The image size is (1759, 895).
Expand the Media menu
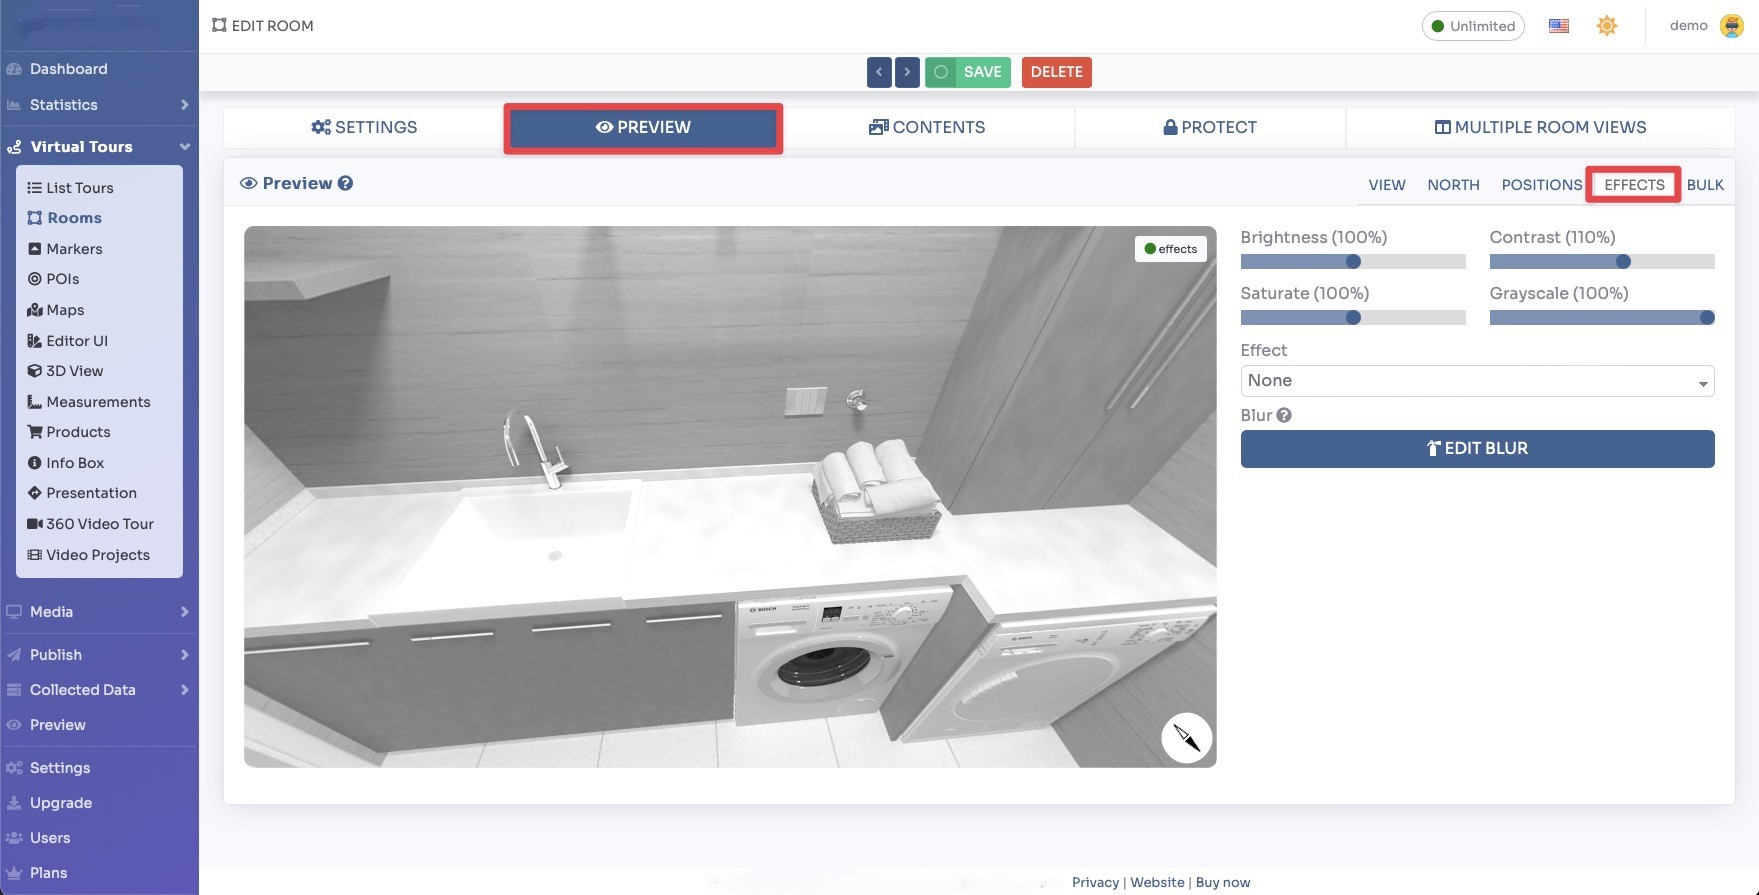(97, 612)
